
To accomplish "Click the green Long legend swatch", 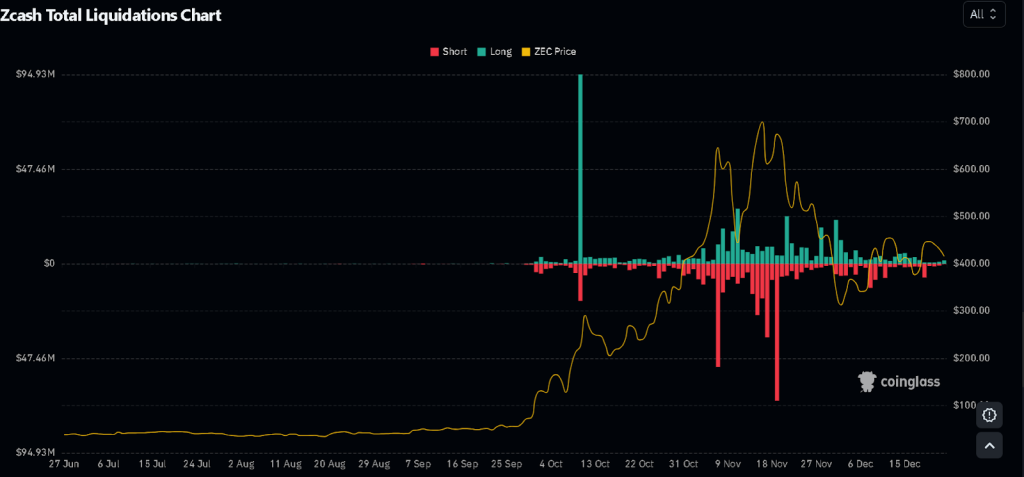I will click(x=482, y=52).
